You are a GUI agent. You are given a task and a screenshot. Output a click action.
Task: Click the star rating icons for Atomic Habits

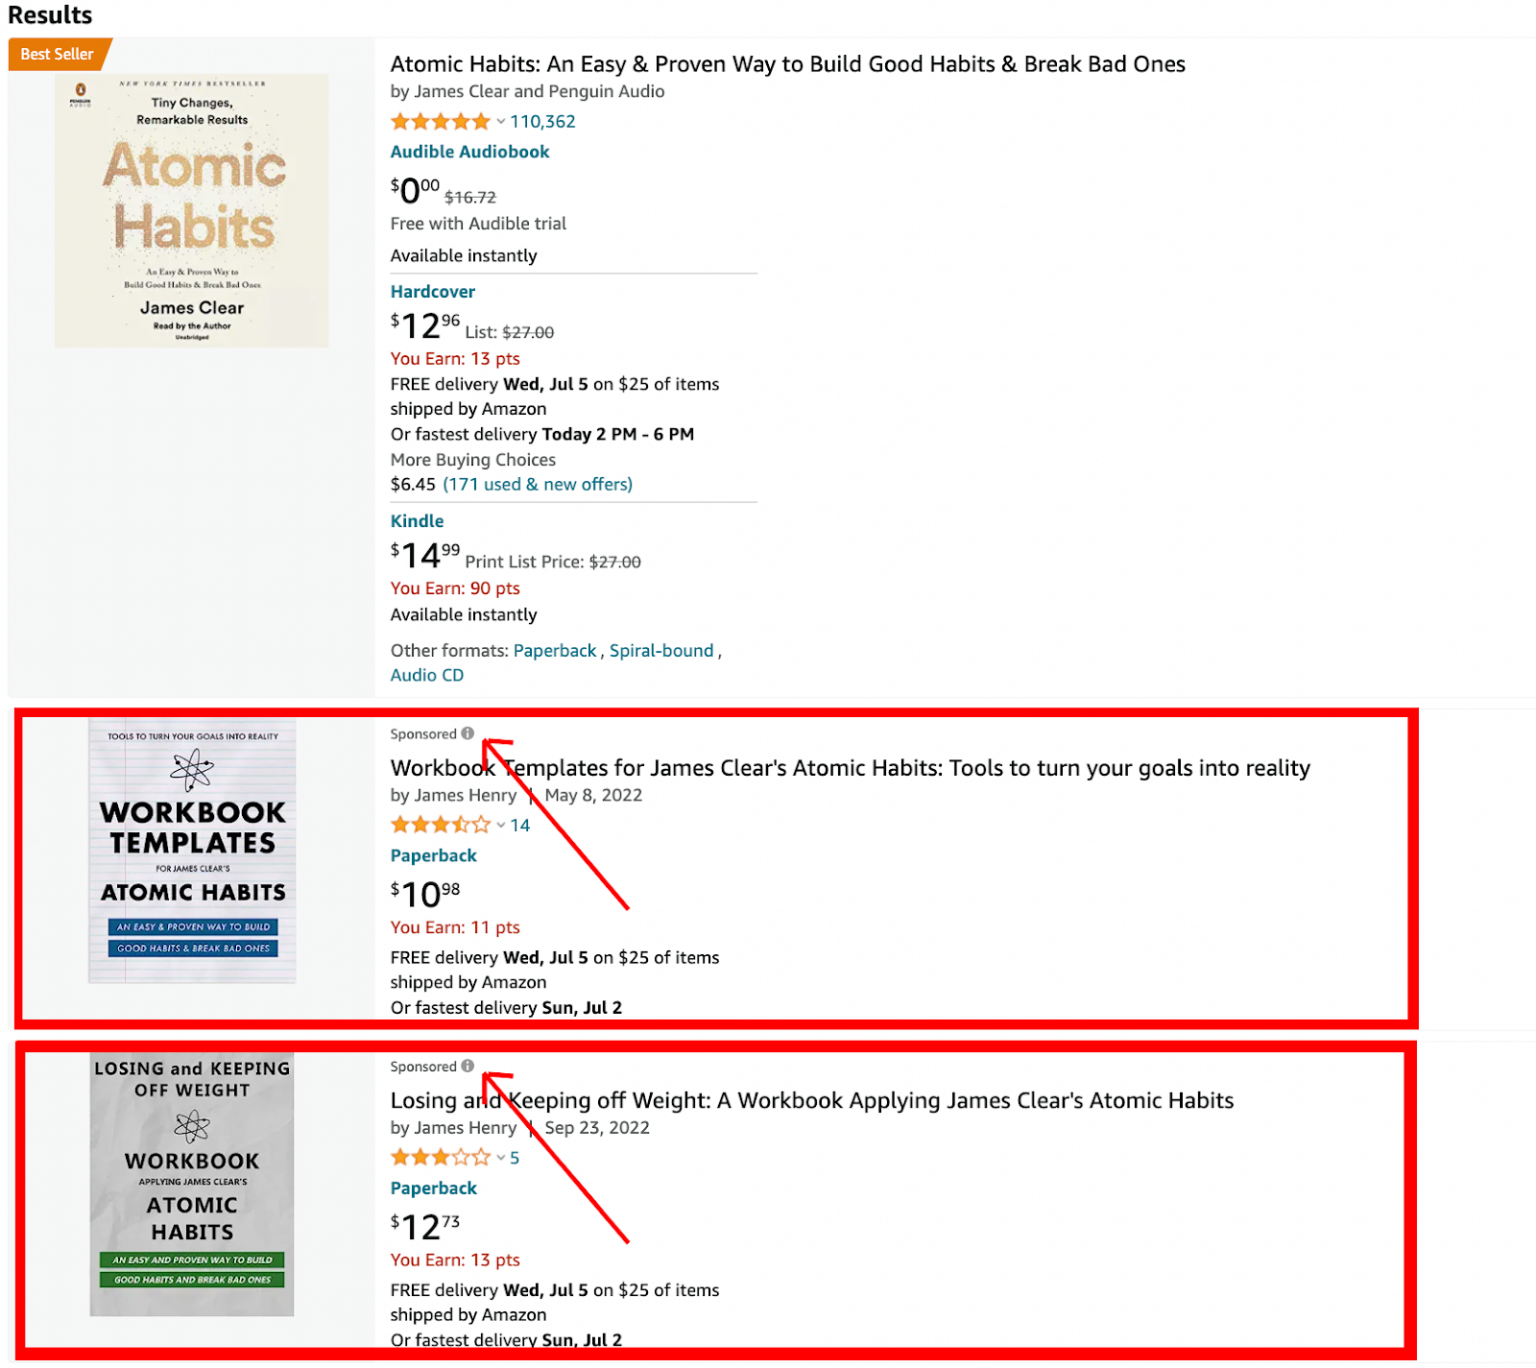tap(440, 121)
